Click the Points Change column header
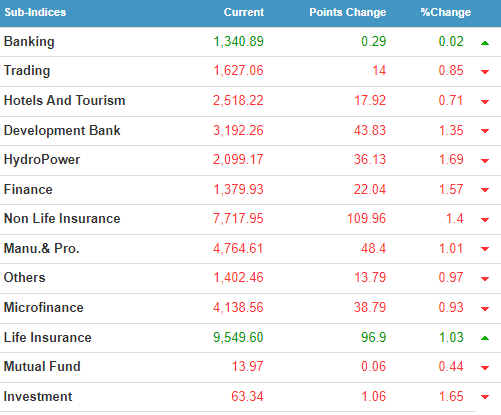The height and width of the screenshot is (415, 501). click(348, 12)
